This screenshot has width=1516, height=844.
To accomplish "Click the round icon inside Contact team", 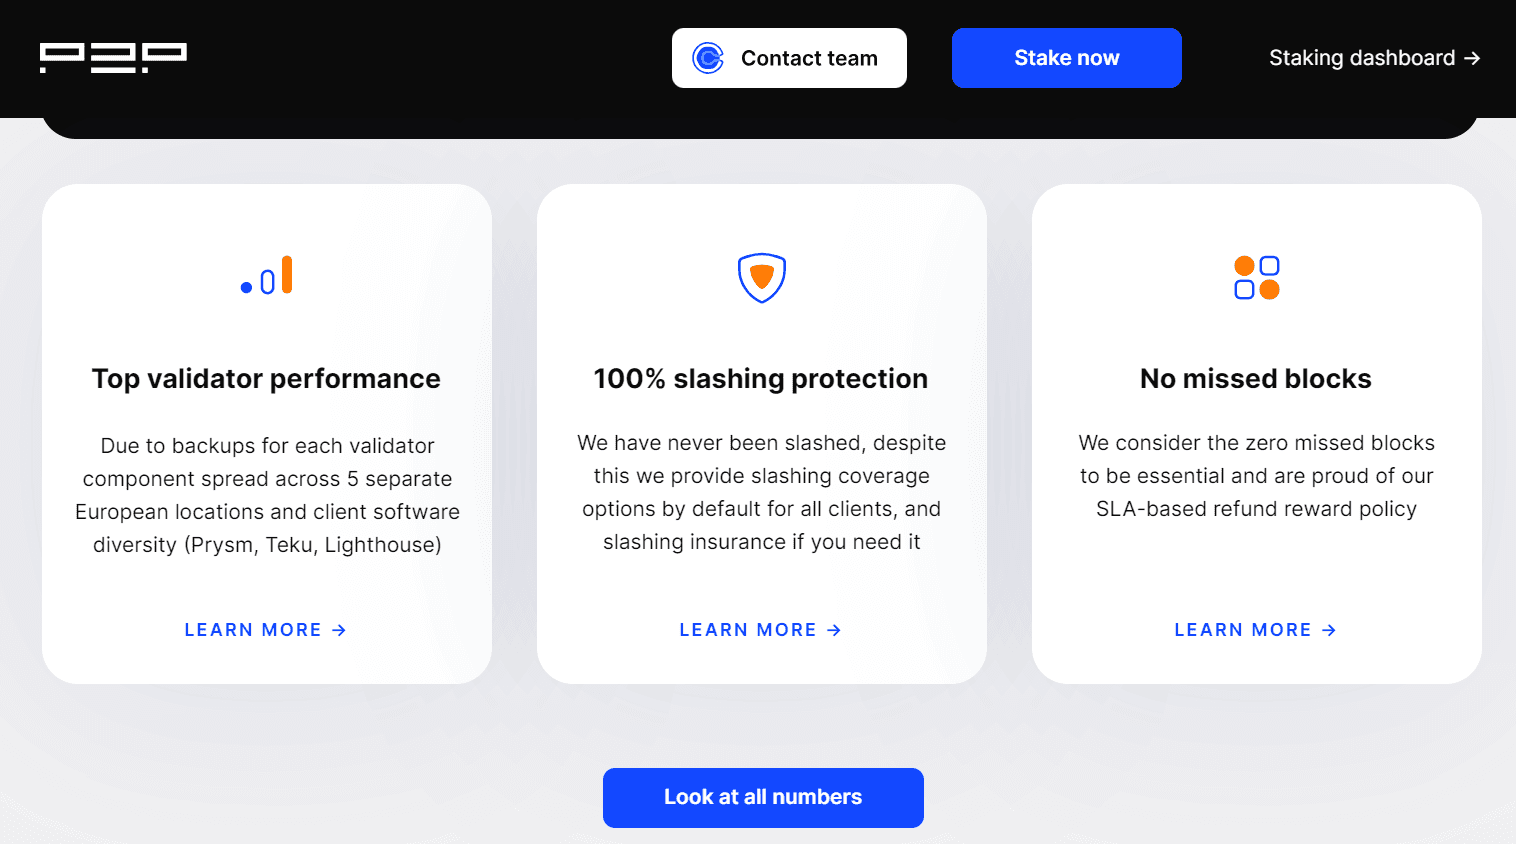I will (x=708, y=58).
